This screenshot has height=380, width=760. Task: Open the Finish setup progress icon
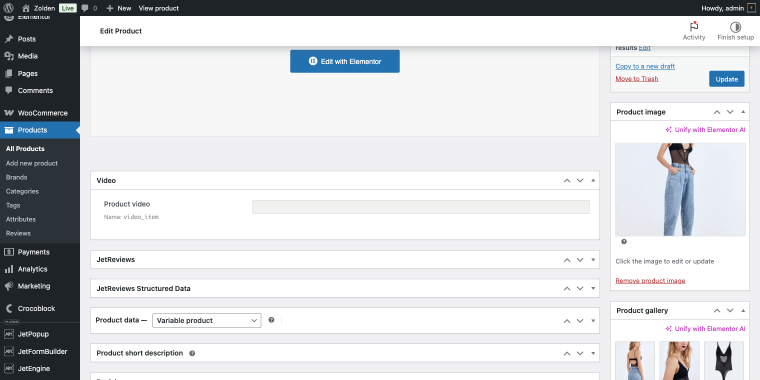click(735, 32)
